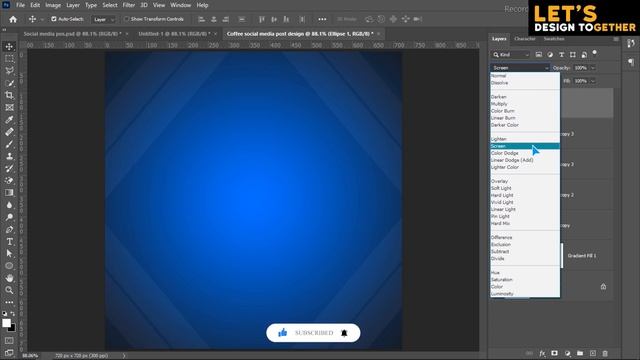The image size is (640, 360).
Task: Toggle type layer filter icon
Action: tap(561, 54)
